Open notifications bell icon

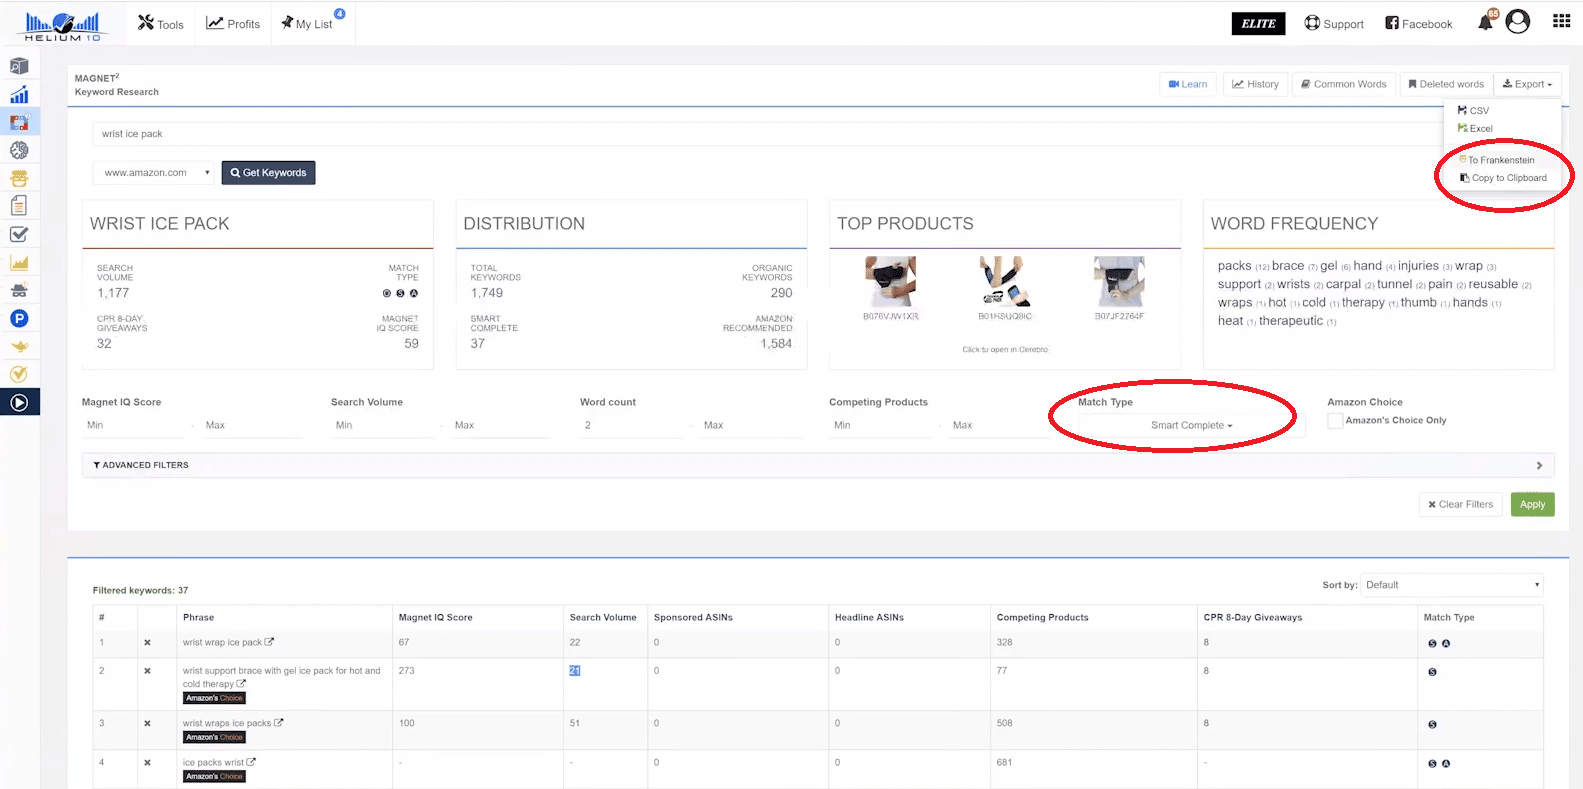pyautogui.click(x=1486, y=22)
